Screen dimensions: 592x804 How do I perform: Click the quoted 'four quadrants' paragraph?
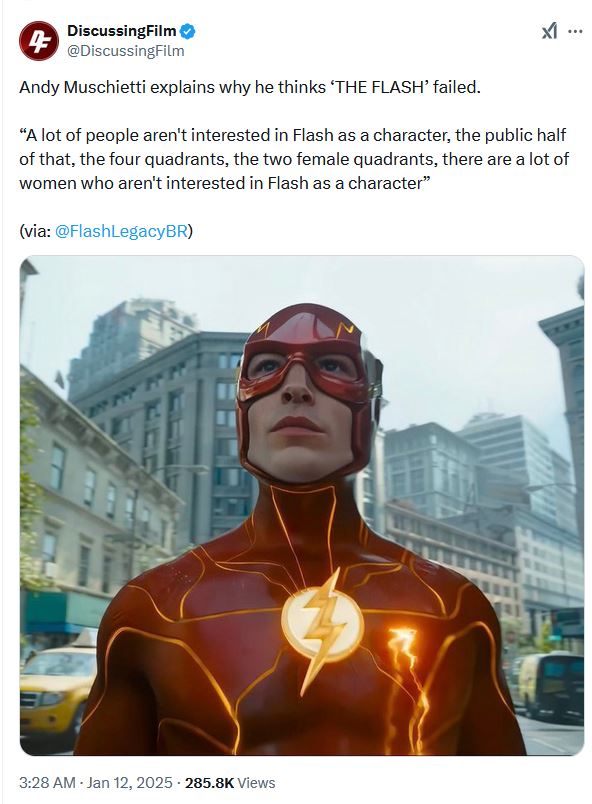tap(294, 159)
